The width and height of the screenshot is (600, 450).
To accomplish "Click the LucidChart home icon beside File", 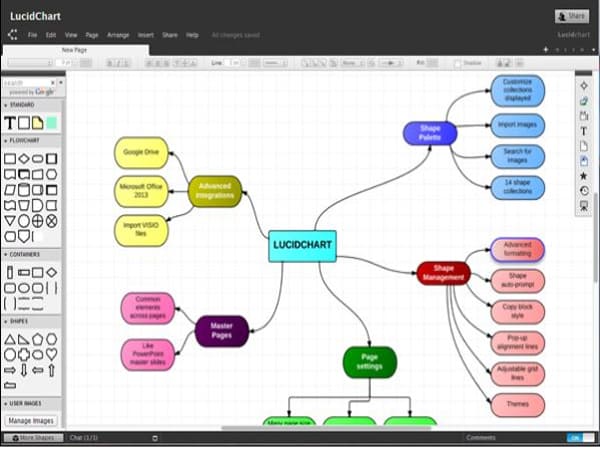I will pos(13,35).
